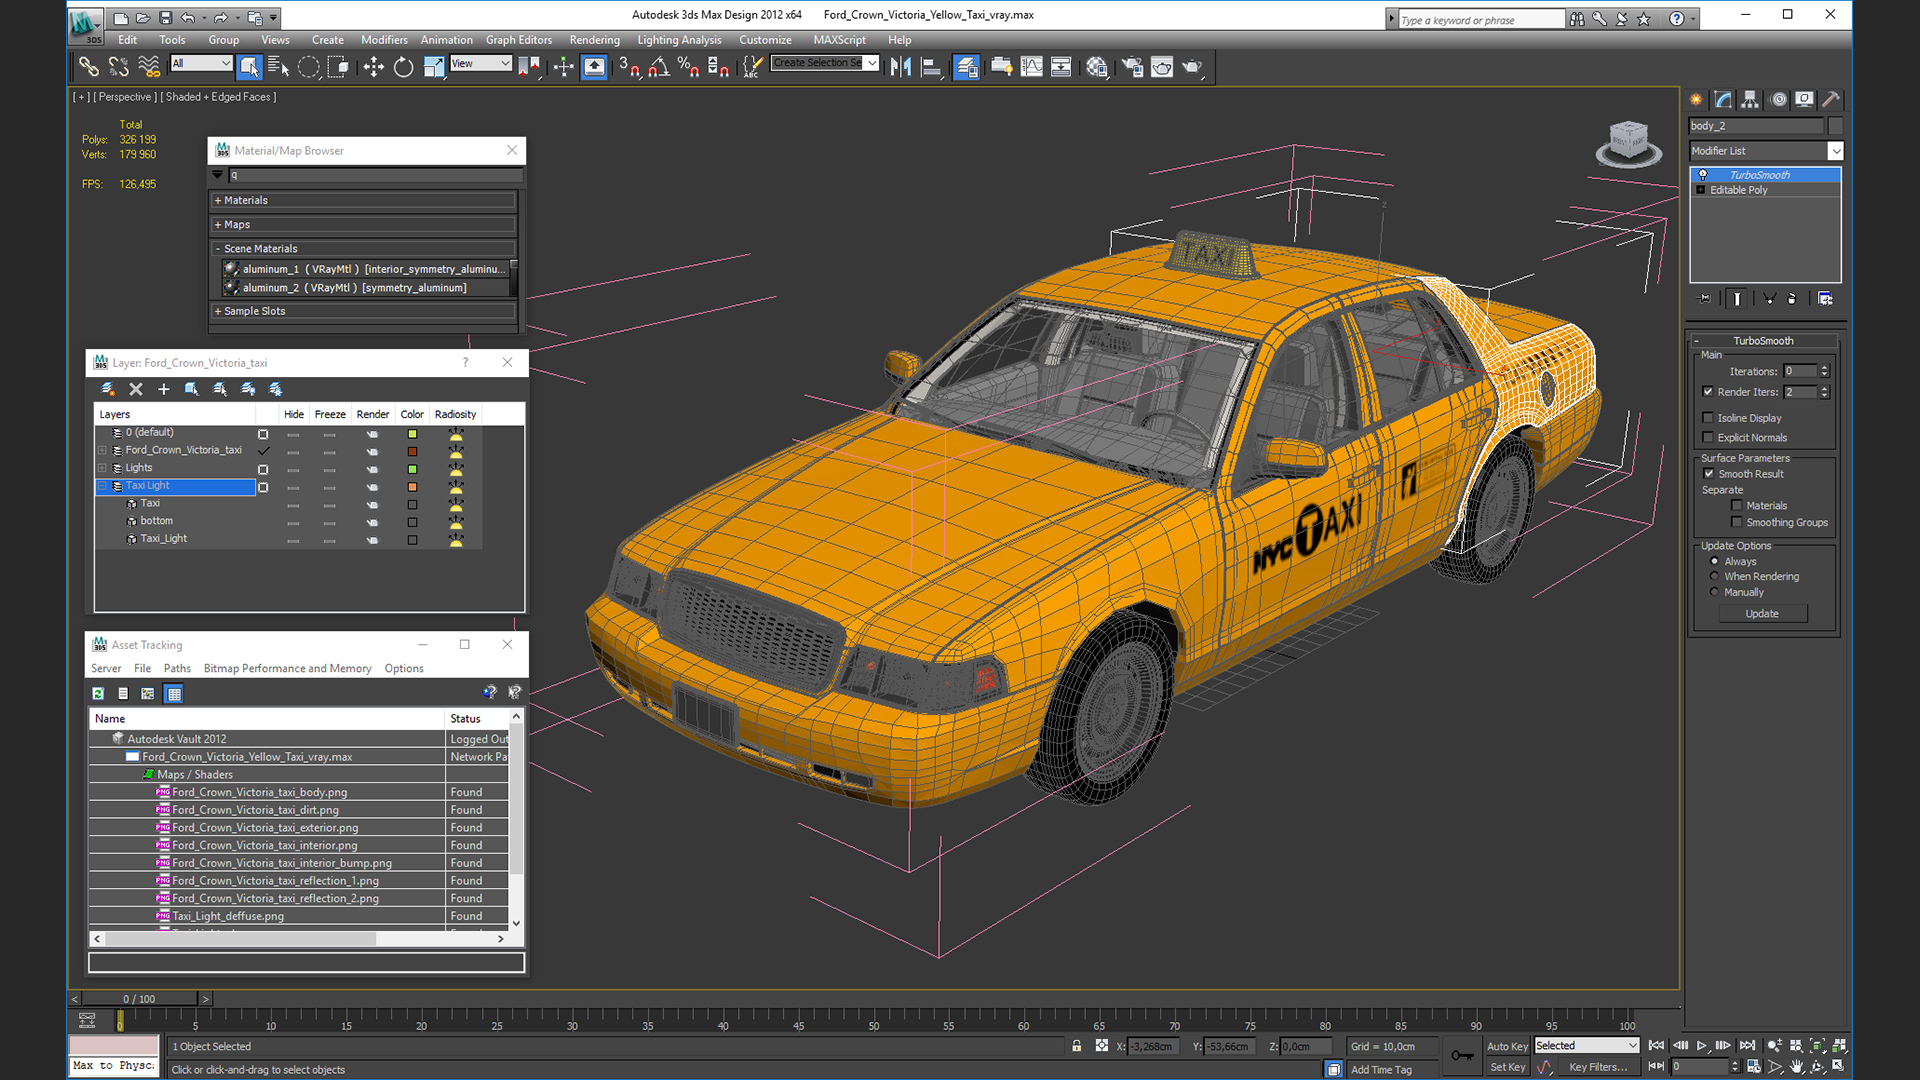
Task: Open the Create Selection Set dropdown
Action: click(825, 63)
